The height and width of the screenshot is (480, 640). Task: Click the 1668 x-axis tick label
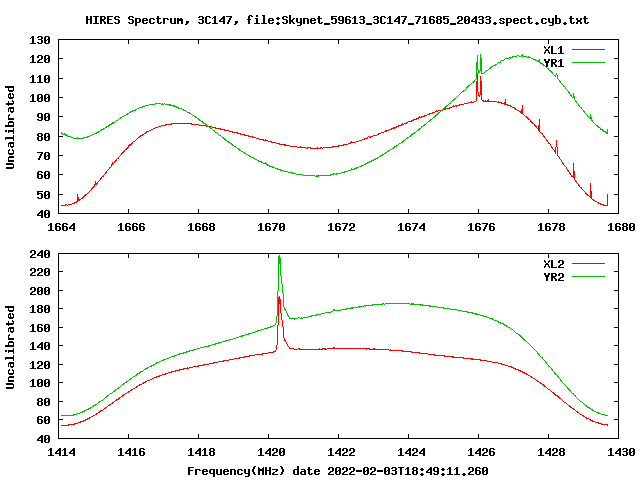click(x=201, y=227)
